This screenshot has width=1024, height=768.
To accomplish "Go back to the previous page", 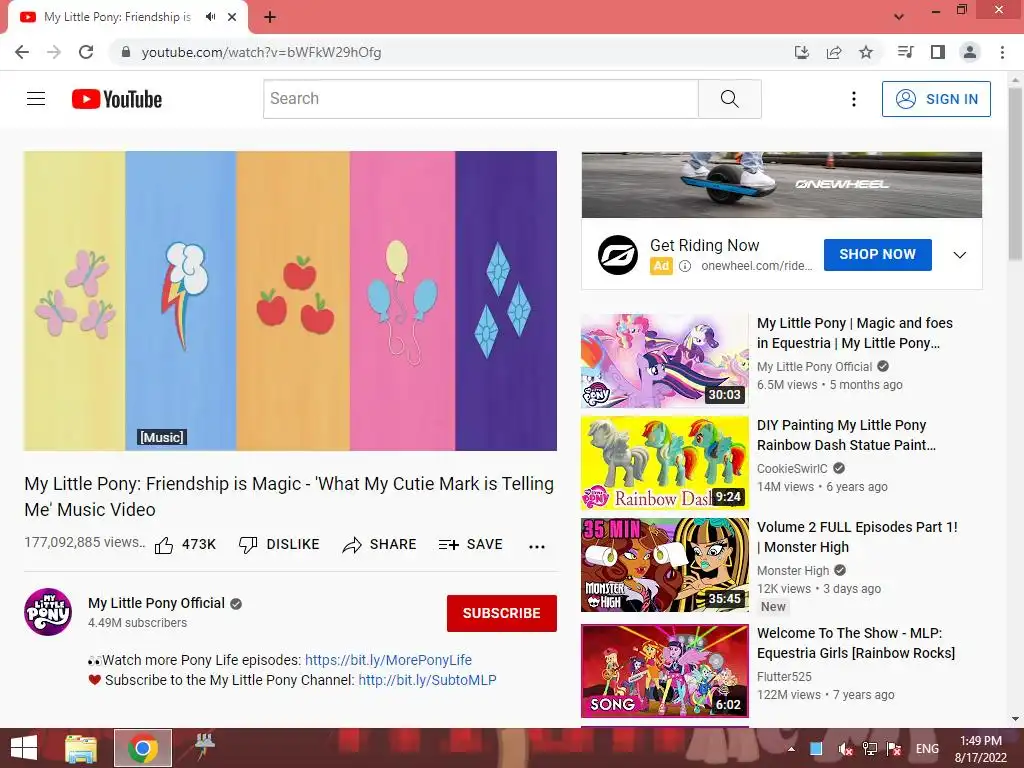I will 22,52.
